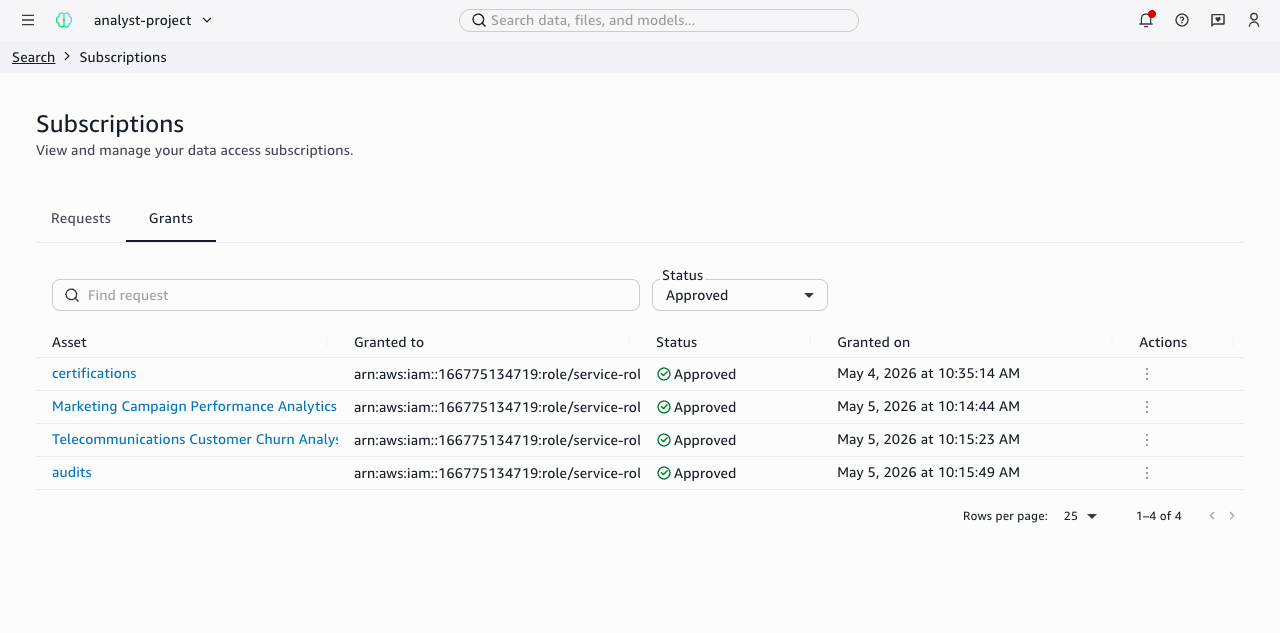Click the ARN in audits row
Screen dimensions: 1280x633
coord(497,473)
